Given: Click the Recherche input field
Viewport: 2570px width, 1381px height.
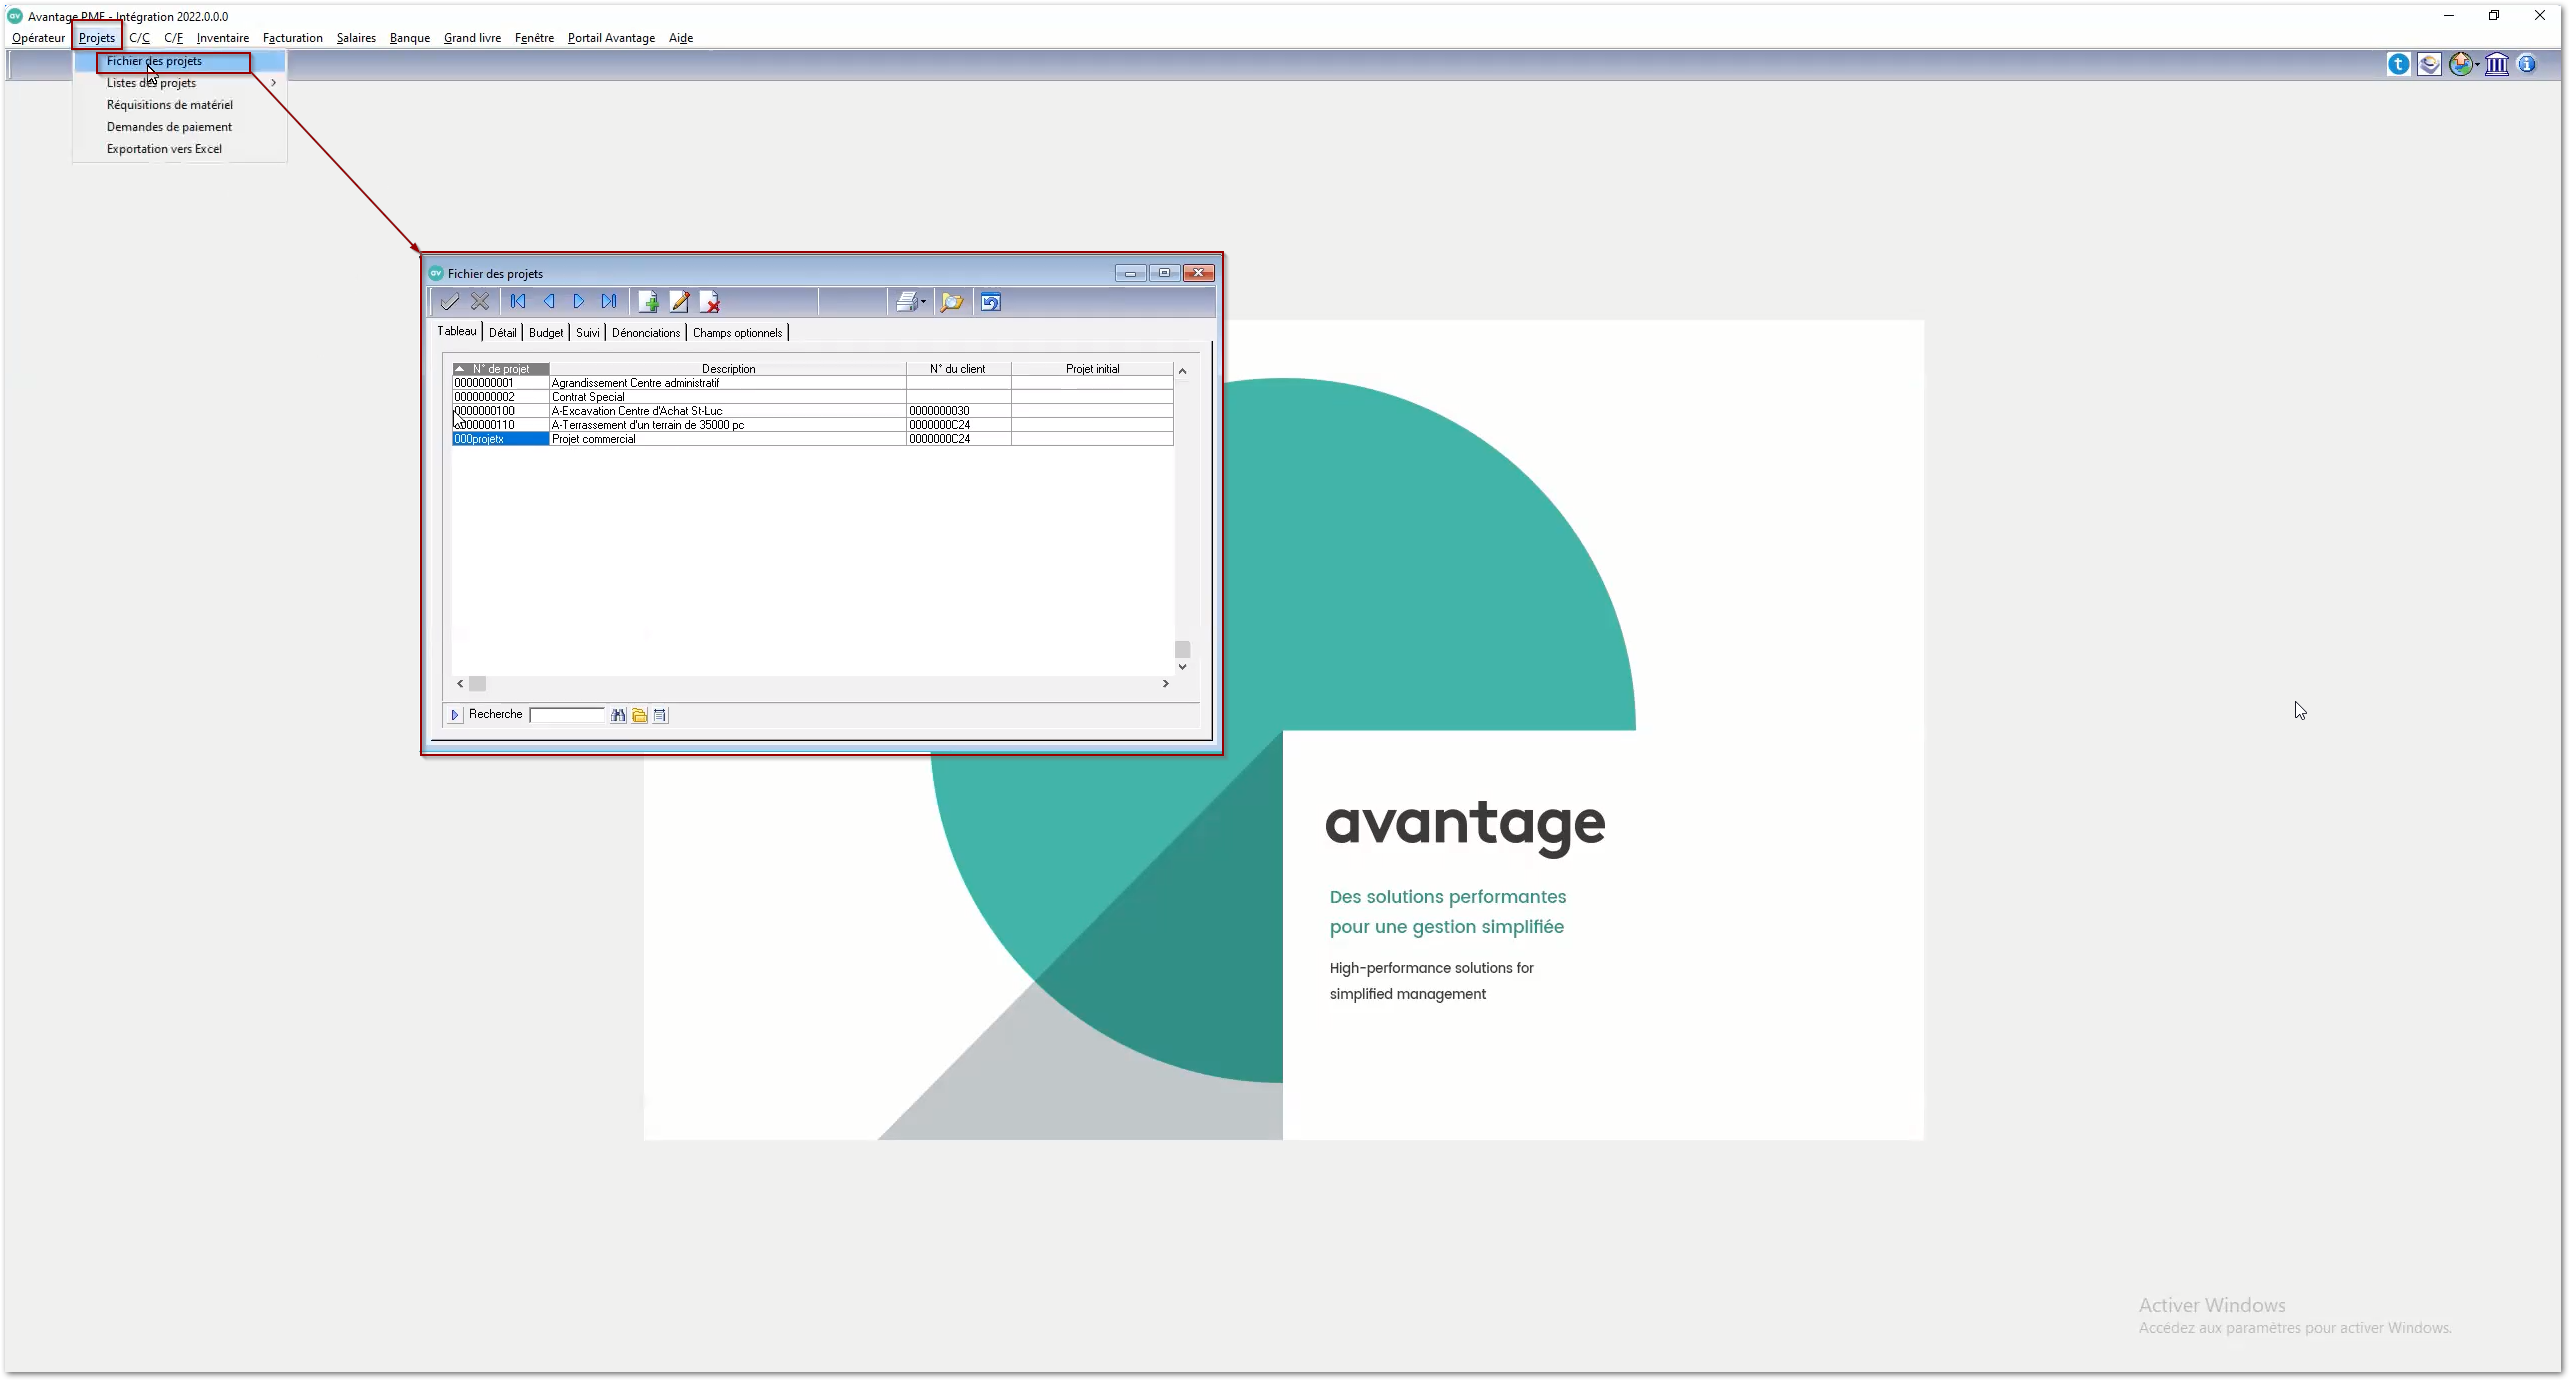Looking at the screenshot, I should coord(567,715).
